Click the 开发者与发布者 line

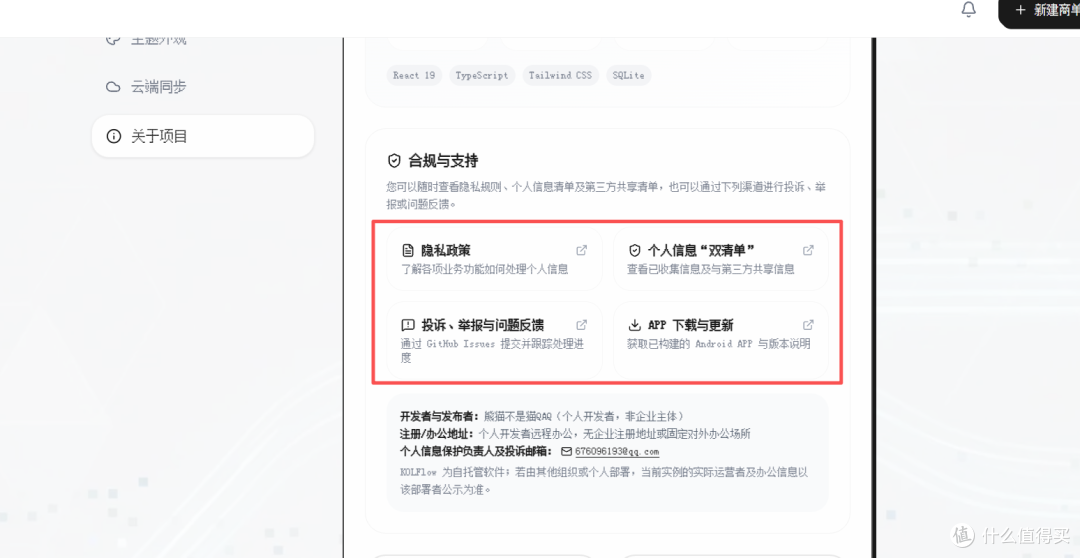542,416
